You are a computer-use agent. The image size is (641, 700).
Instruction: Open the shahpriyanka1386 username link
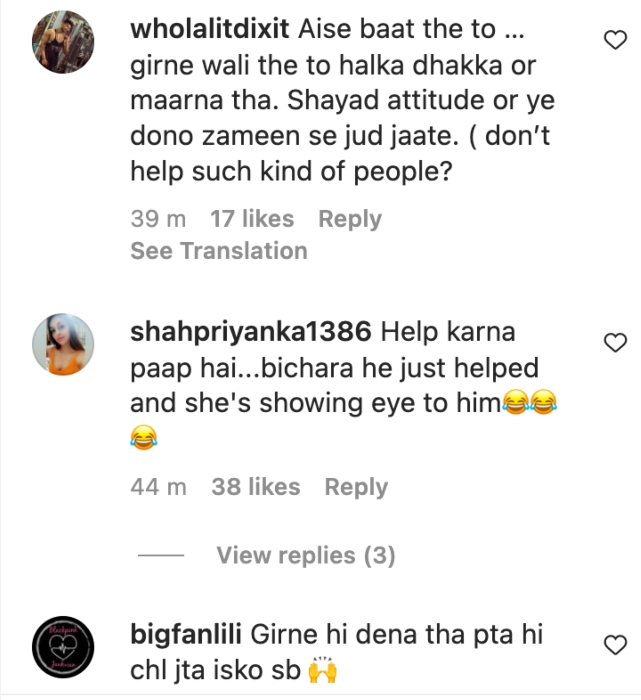[250, 332]
